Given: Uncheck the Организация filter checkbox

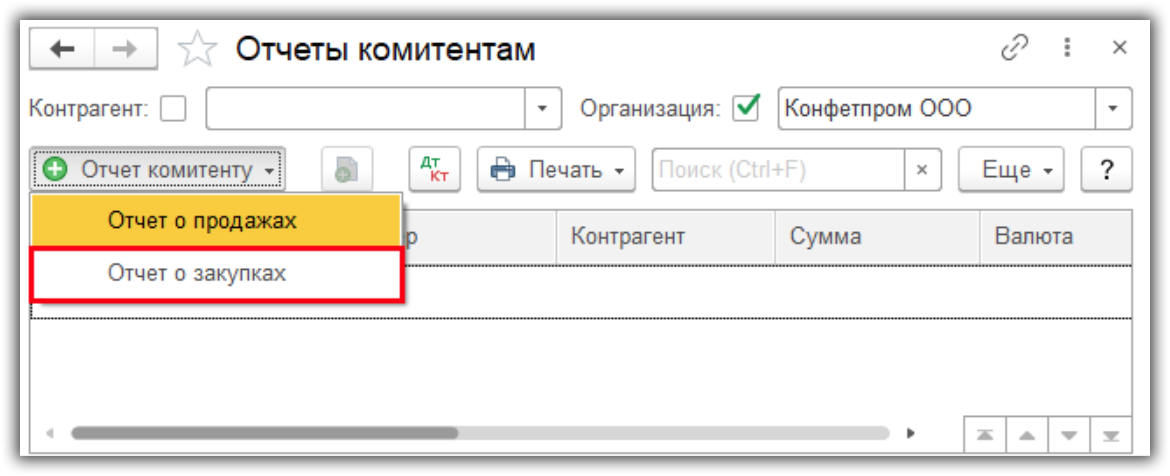Looking at the screenshot, I should coord(747,109).
